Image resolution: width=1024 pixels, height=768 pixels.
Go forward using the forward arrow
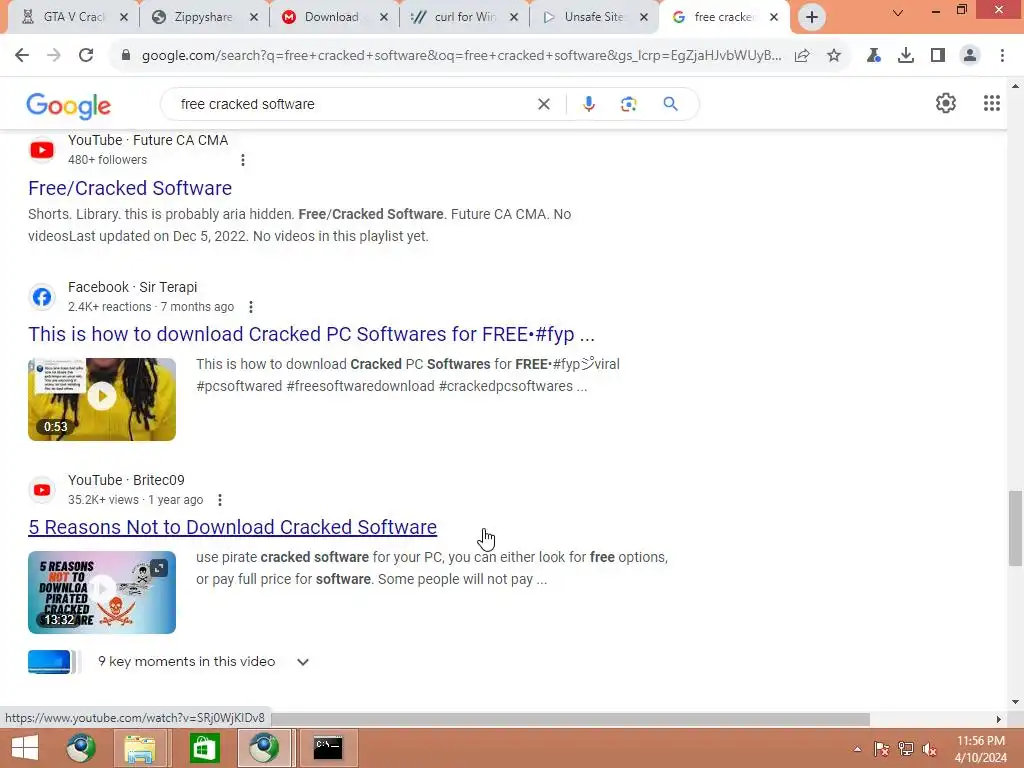tap(54, 56)
